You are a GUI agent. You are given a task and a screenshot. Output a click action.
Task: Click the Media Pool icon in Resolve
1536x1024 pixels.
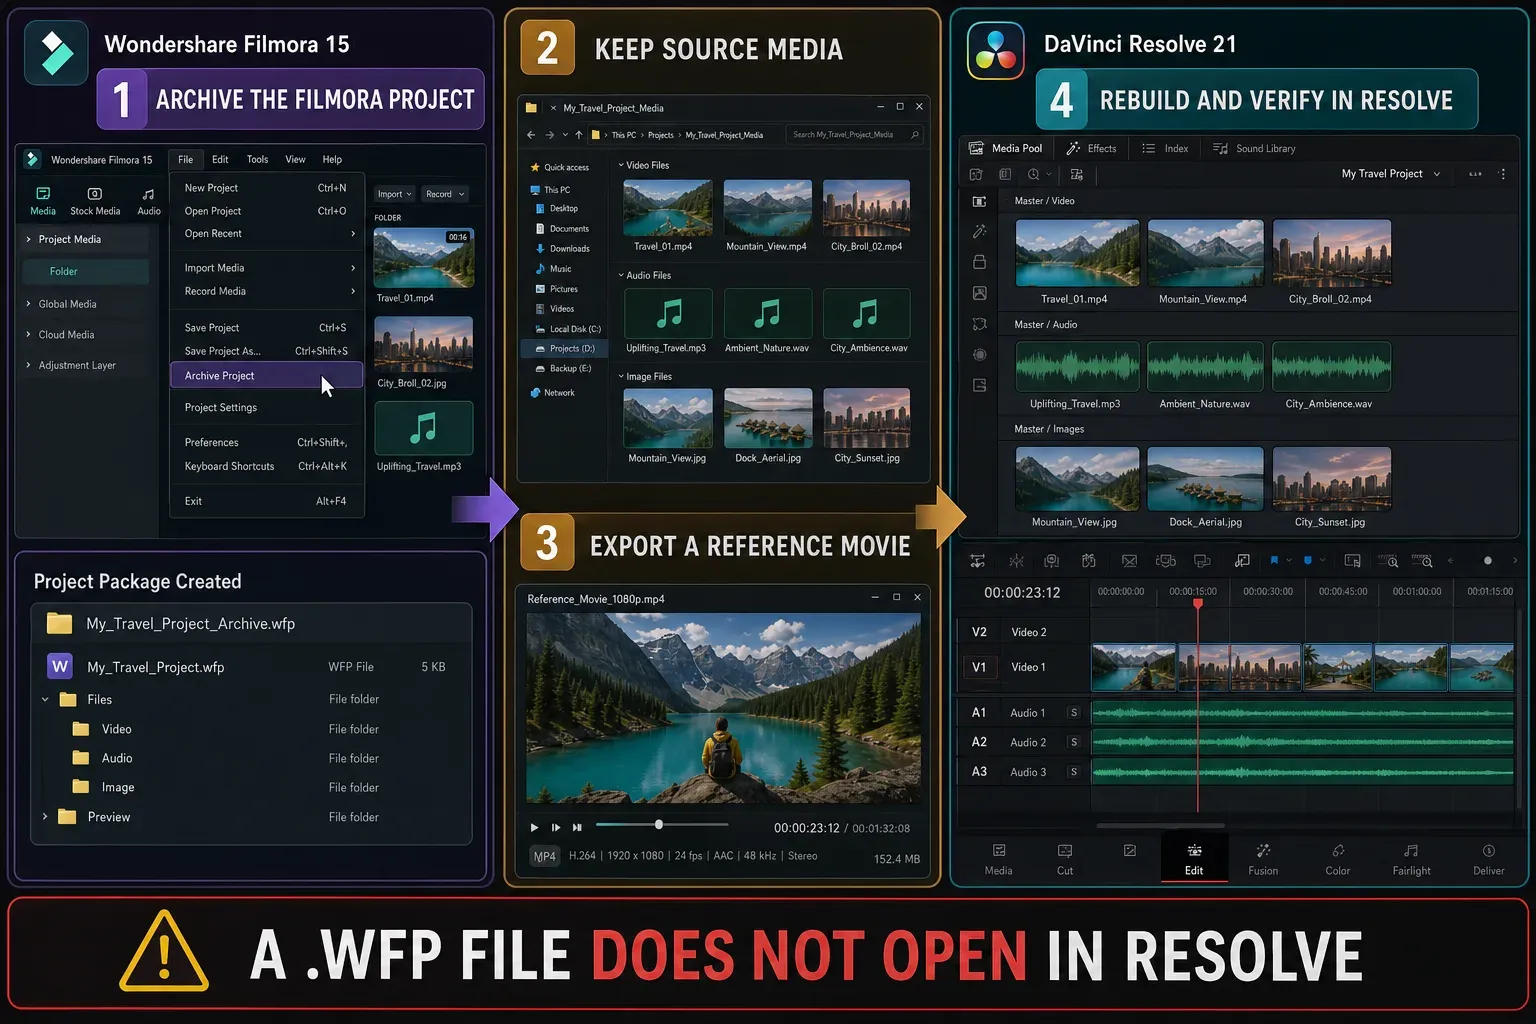[x=976, y=148]
